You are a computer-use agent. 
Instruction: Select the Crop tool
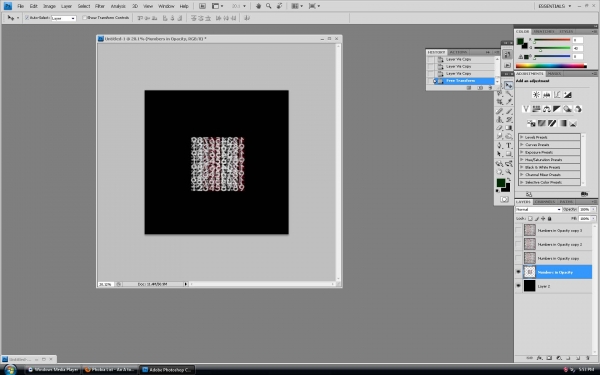(x=500, y=102)
